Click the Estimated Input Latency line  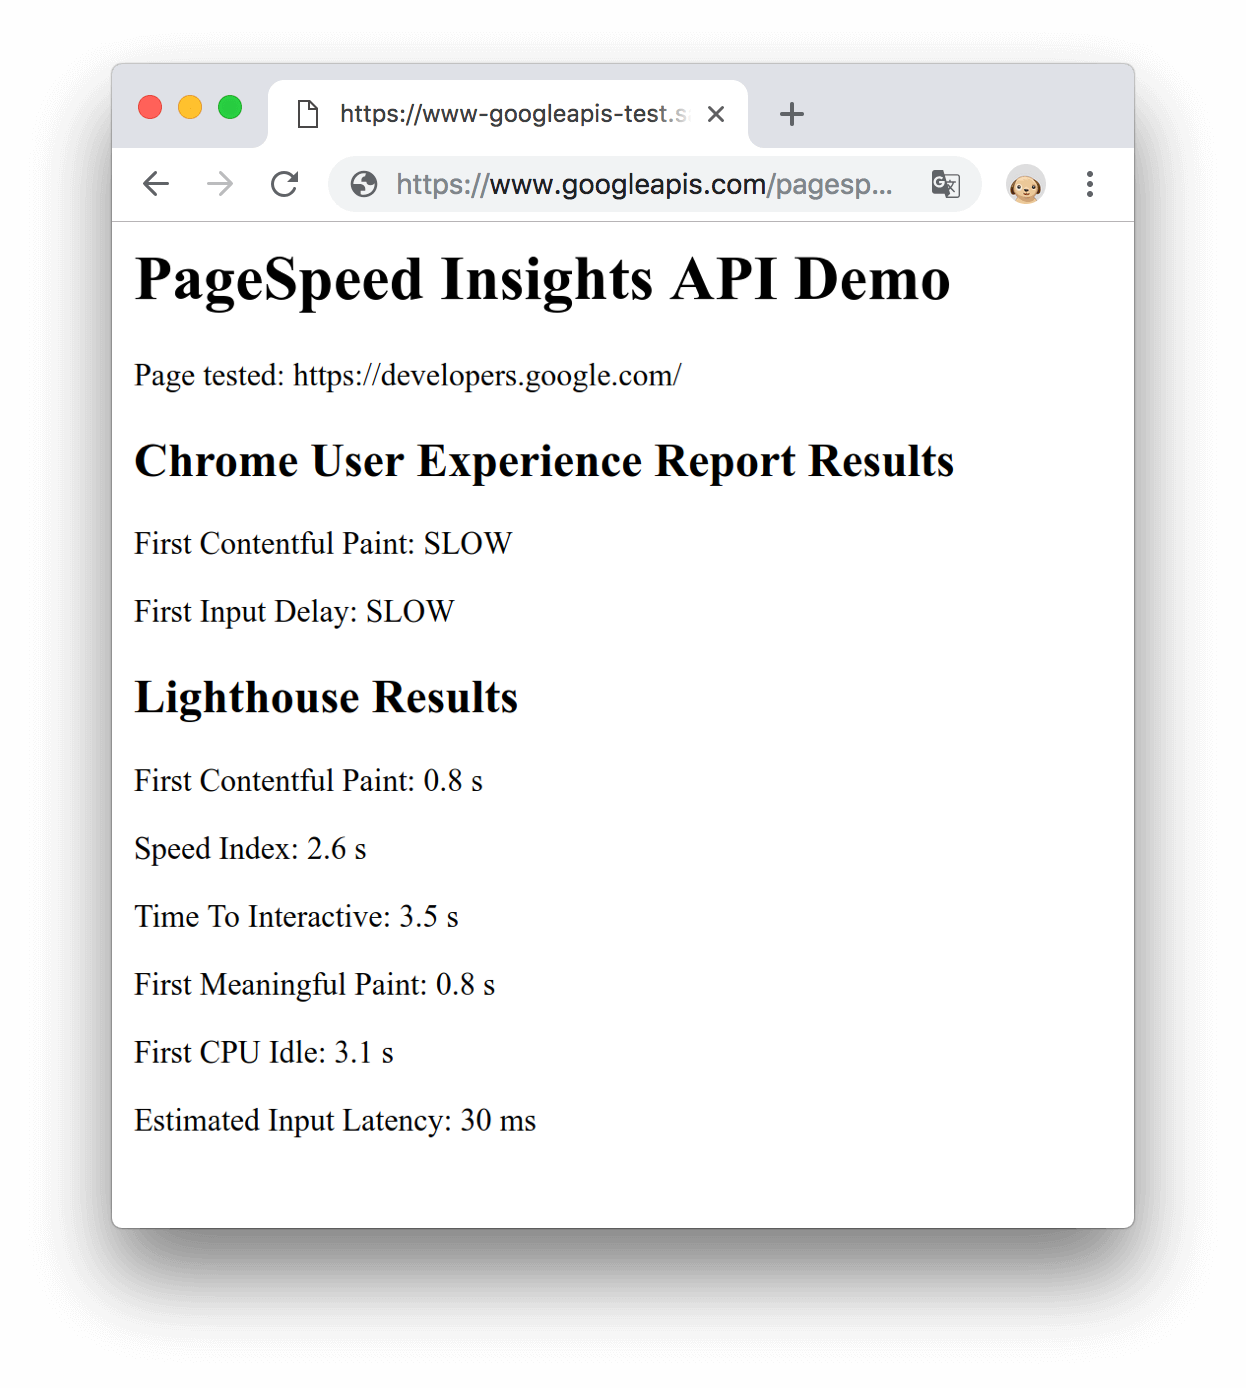coord(335,1120)
